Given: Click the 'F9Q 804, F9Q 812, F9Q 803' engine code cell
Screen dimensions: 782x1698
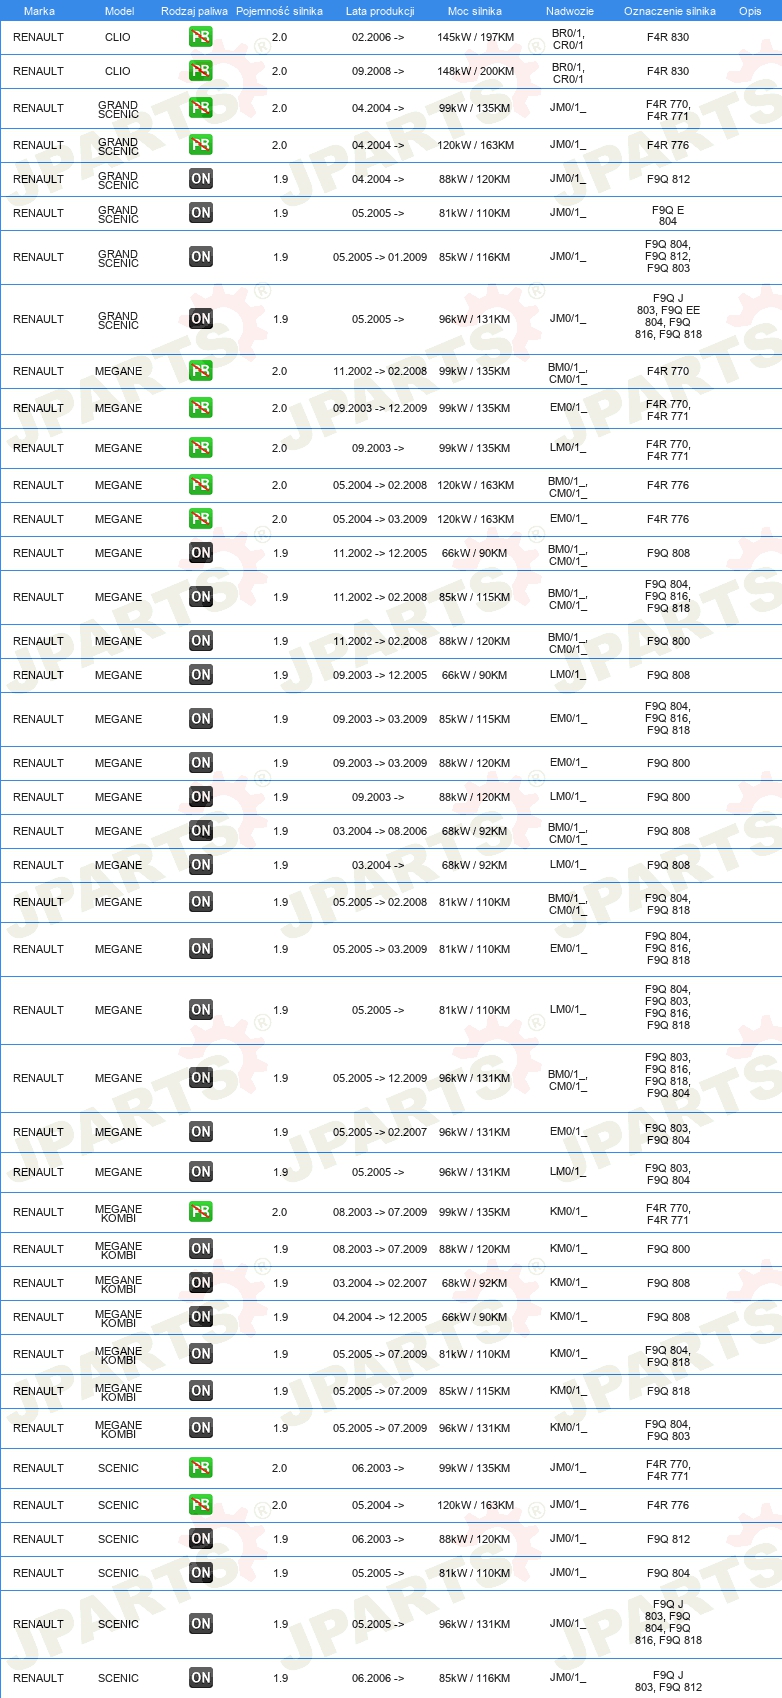Looking at the screenshot, I should tap(668, 257).
